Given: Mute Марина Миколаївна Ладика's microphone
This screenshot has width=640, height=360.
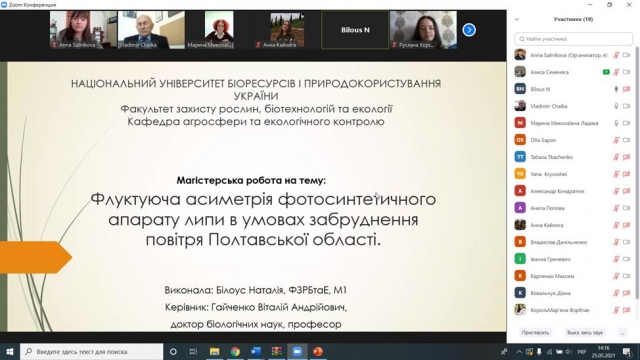Looking at the screenshot, I should pos(616,123).
